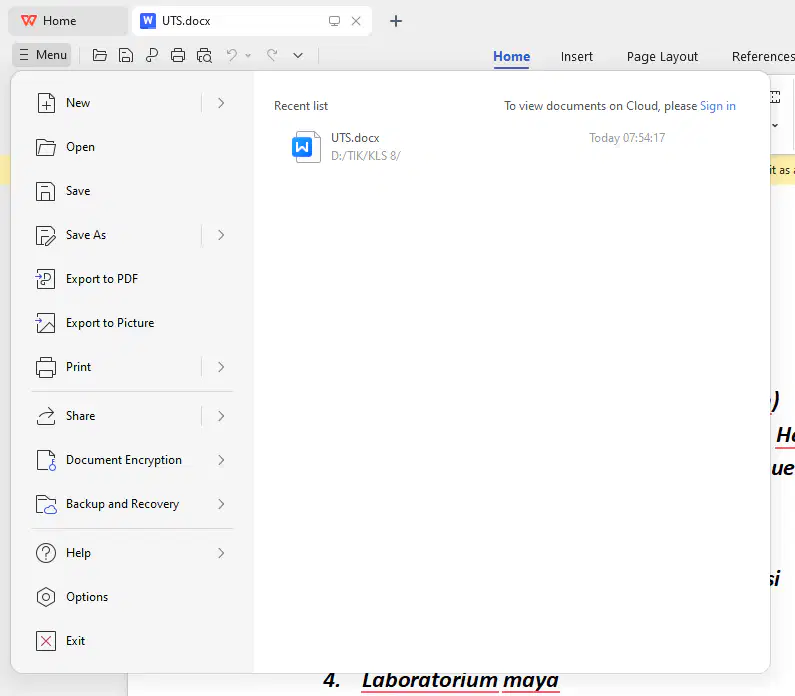Click the Undo toolbar icon

point(232,55)
